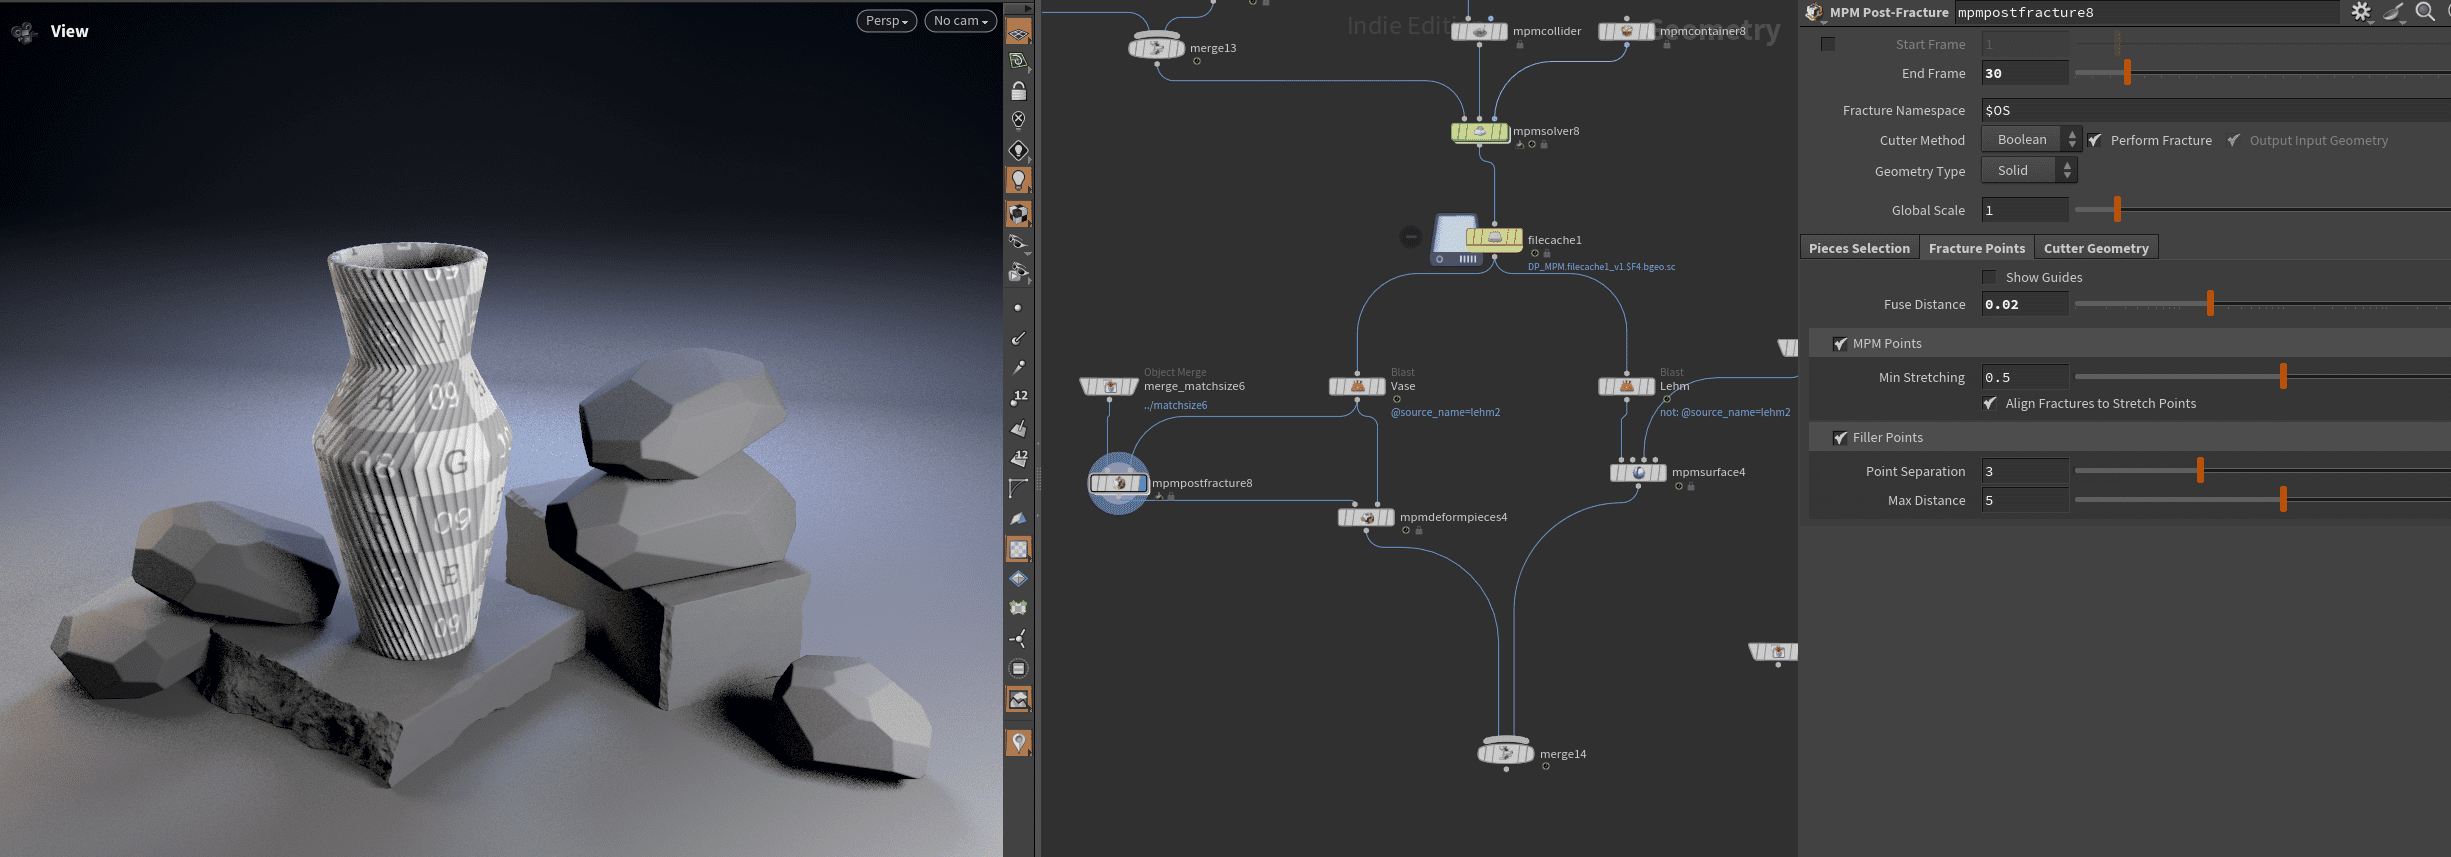The image size is (2451, 857).
Task: Click the gear icon in parameter panel header
Action: point(2360,12)
